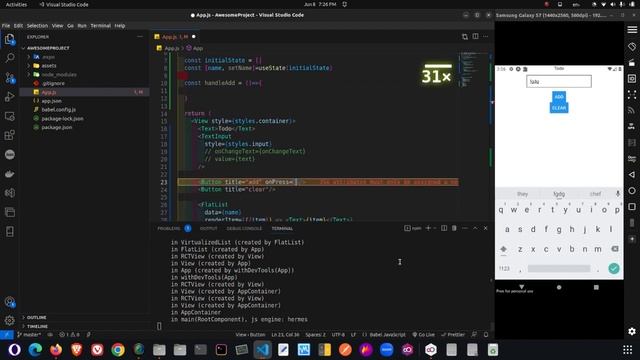Screen dimensions: 640x360
Task: Open the Source Control view
Action: point(10,77)
